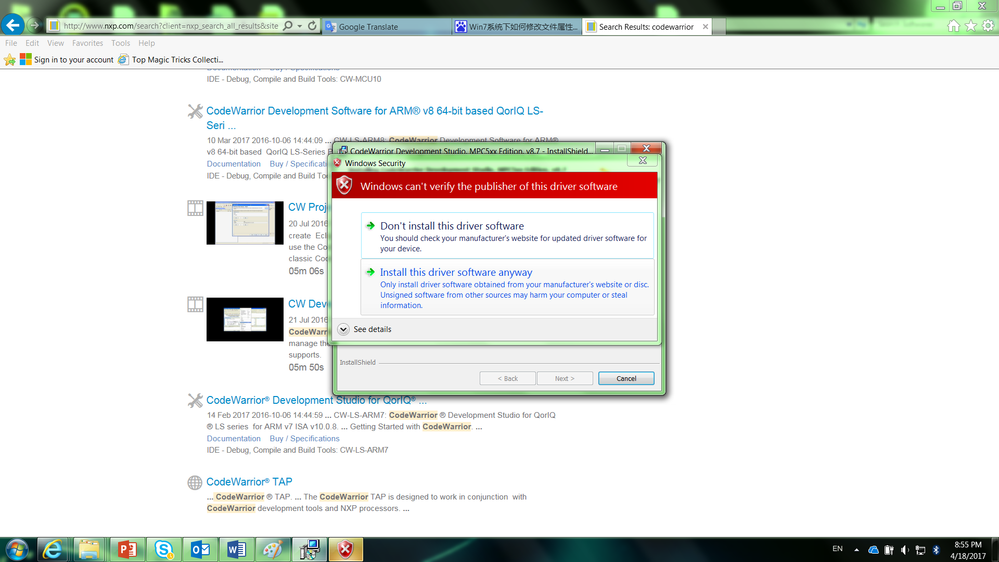Click the Add to Favorites bar star icon
999x562 pixels.
tap(10, 60)
